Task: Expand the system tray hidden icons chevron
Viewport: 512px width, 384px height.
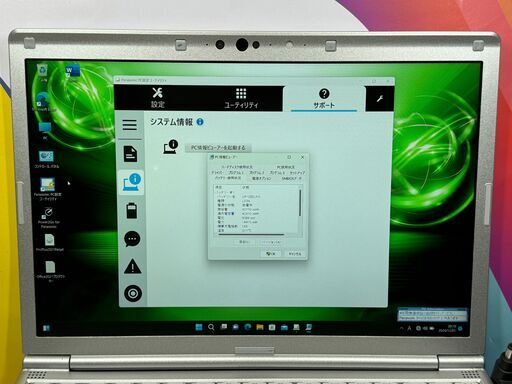Action: (x=401, y=328)
